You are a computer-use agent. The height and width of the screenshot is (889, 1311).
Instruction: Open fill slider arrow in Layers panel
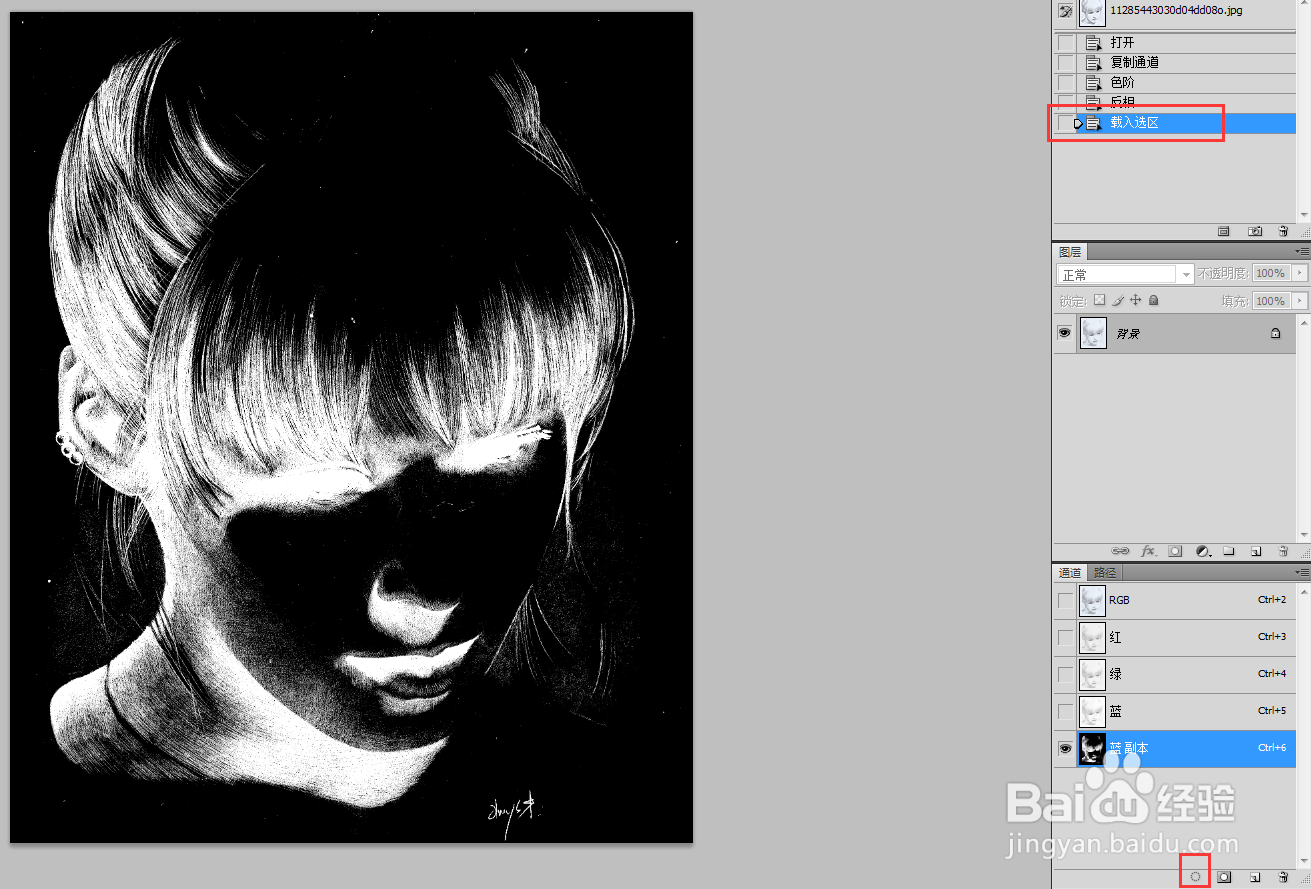1300,301
